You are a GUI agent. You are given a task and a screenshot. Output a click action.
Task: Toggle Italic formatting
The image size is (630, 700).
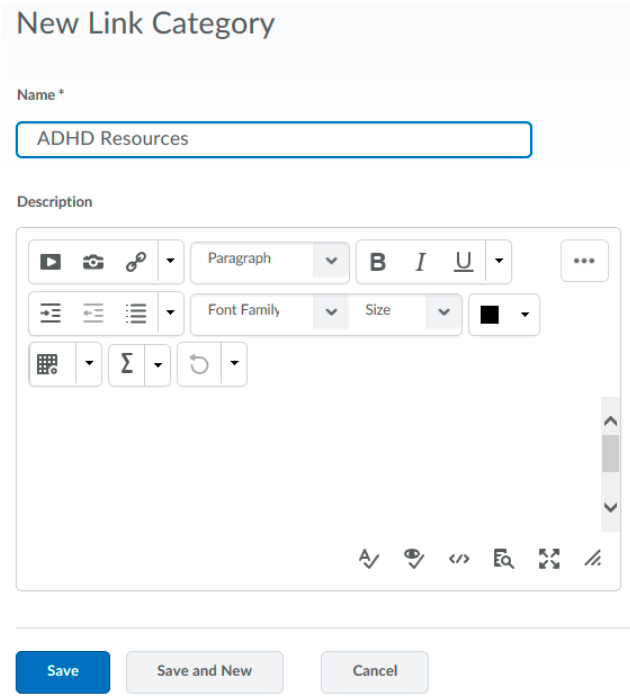click(420, 262)
